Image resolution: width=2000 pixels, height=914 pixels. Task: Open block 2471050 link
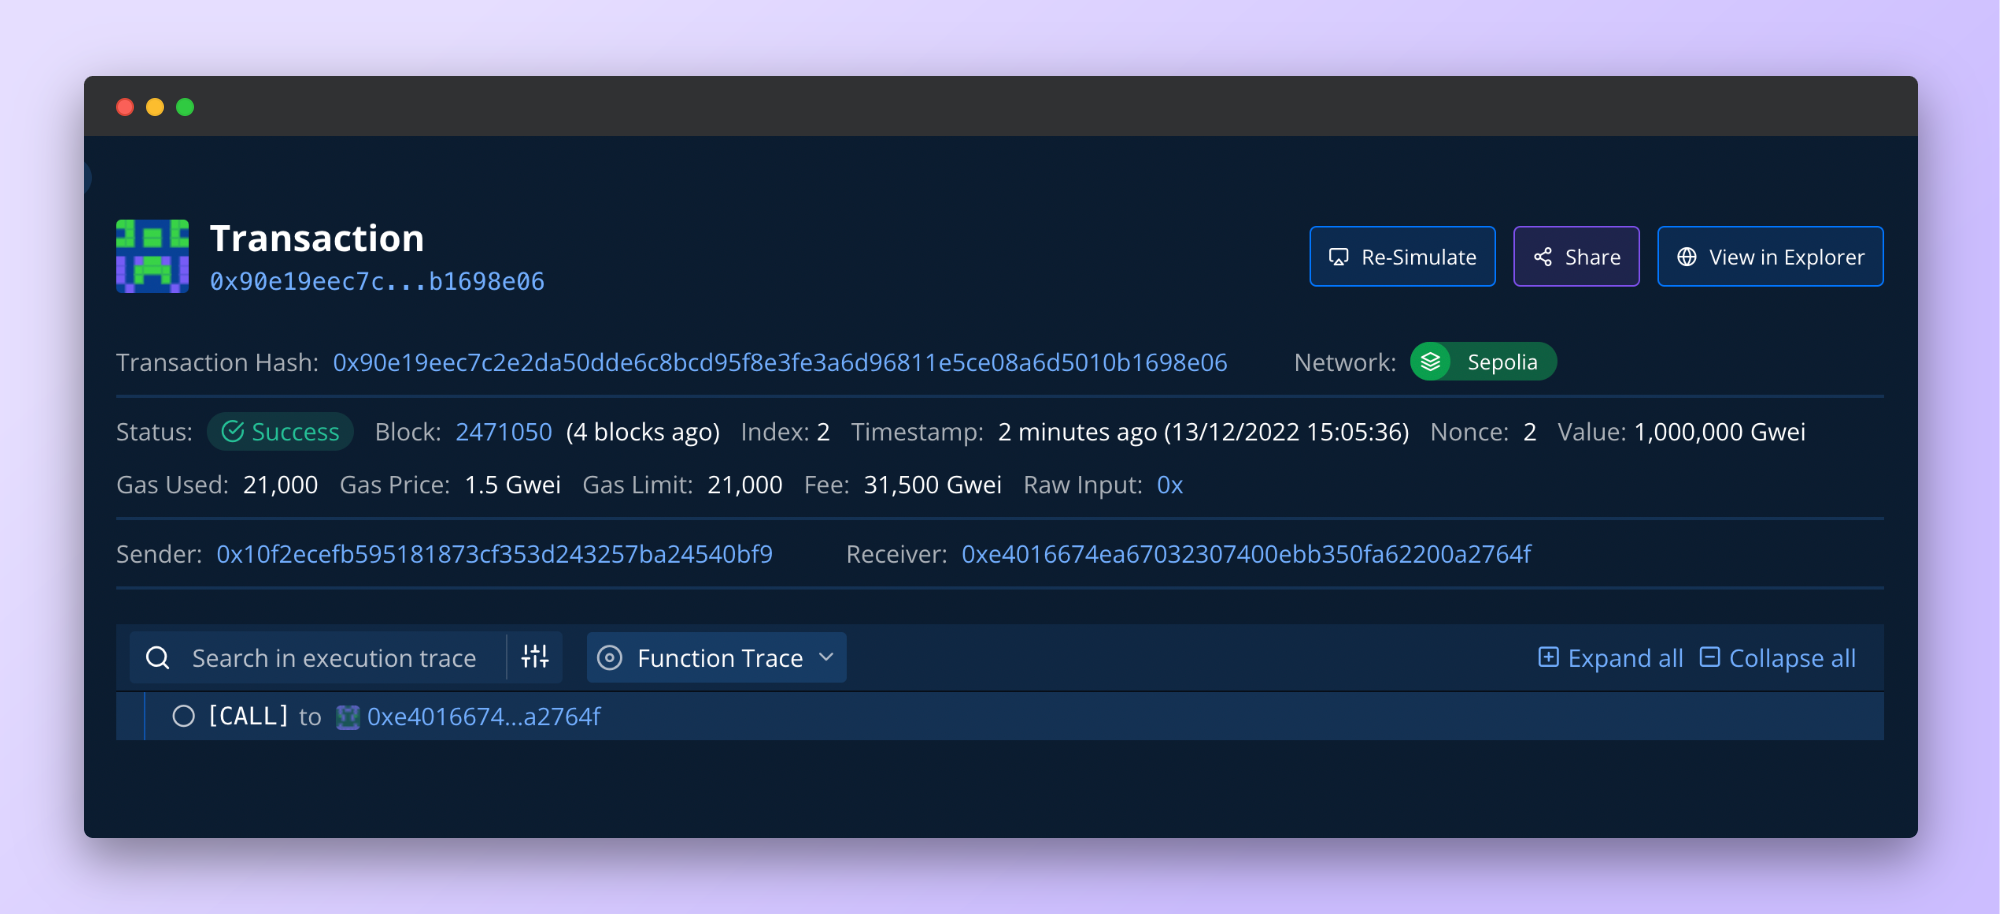pos(504,432)
